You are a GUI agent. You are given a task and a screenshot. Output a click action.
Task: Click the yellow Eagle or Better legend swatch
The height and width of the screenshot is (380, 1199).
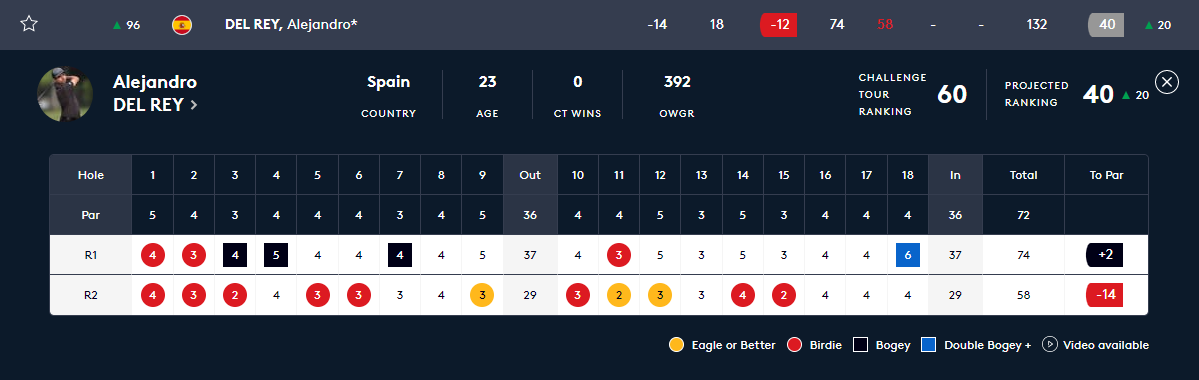(676, 345)
